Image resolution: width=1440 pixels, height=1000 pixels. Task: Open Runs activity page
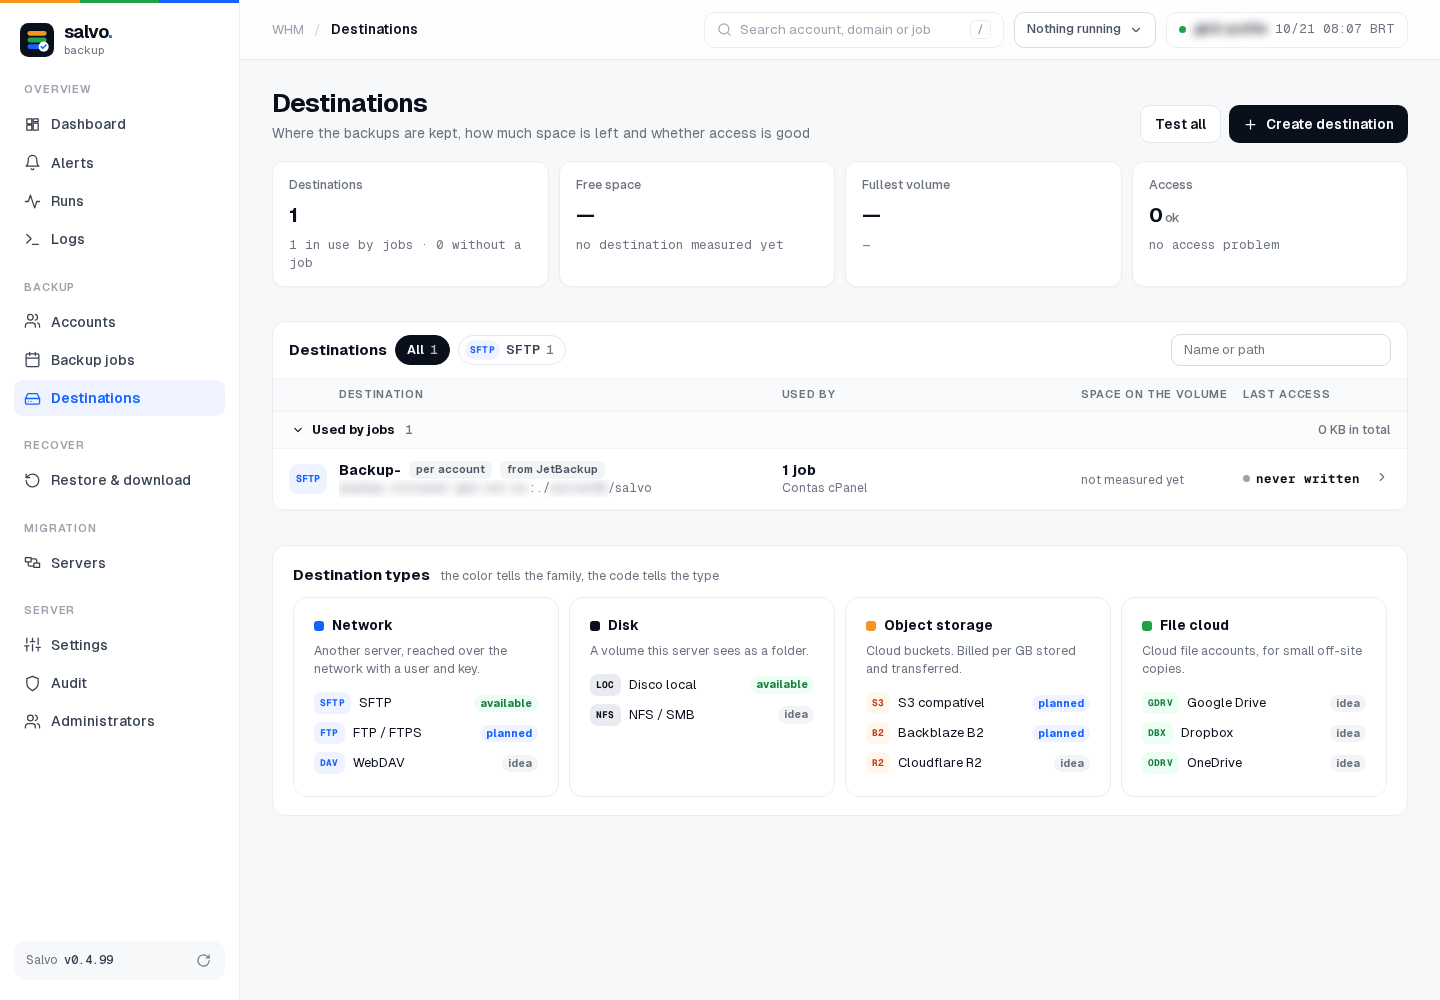click(x=119, y=201)
